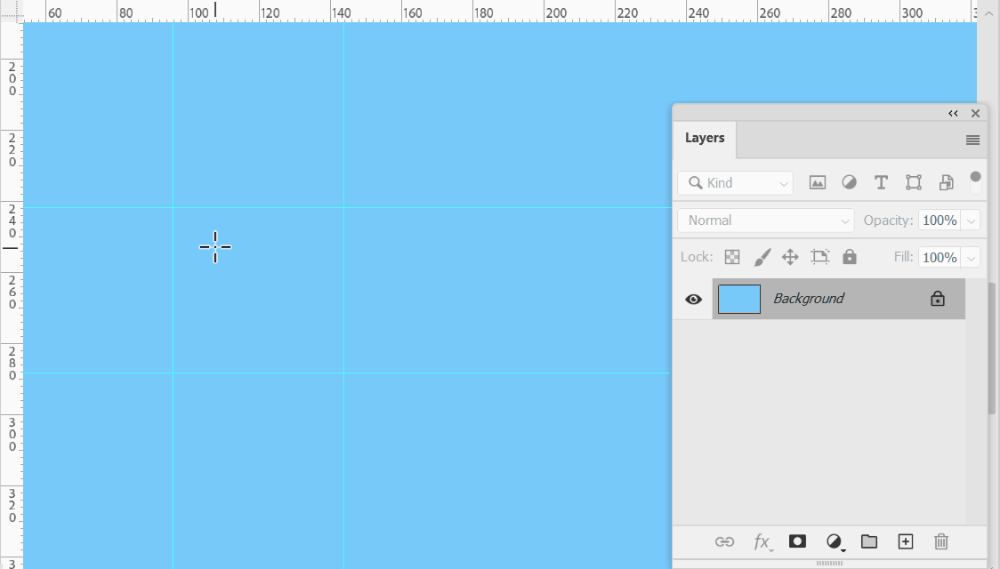This screenshot has height=569, width=1000.
Task: Select the Background layer name
Action: pyautogui.click(x=809, y=299)
